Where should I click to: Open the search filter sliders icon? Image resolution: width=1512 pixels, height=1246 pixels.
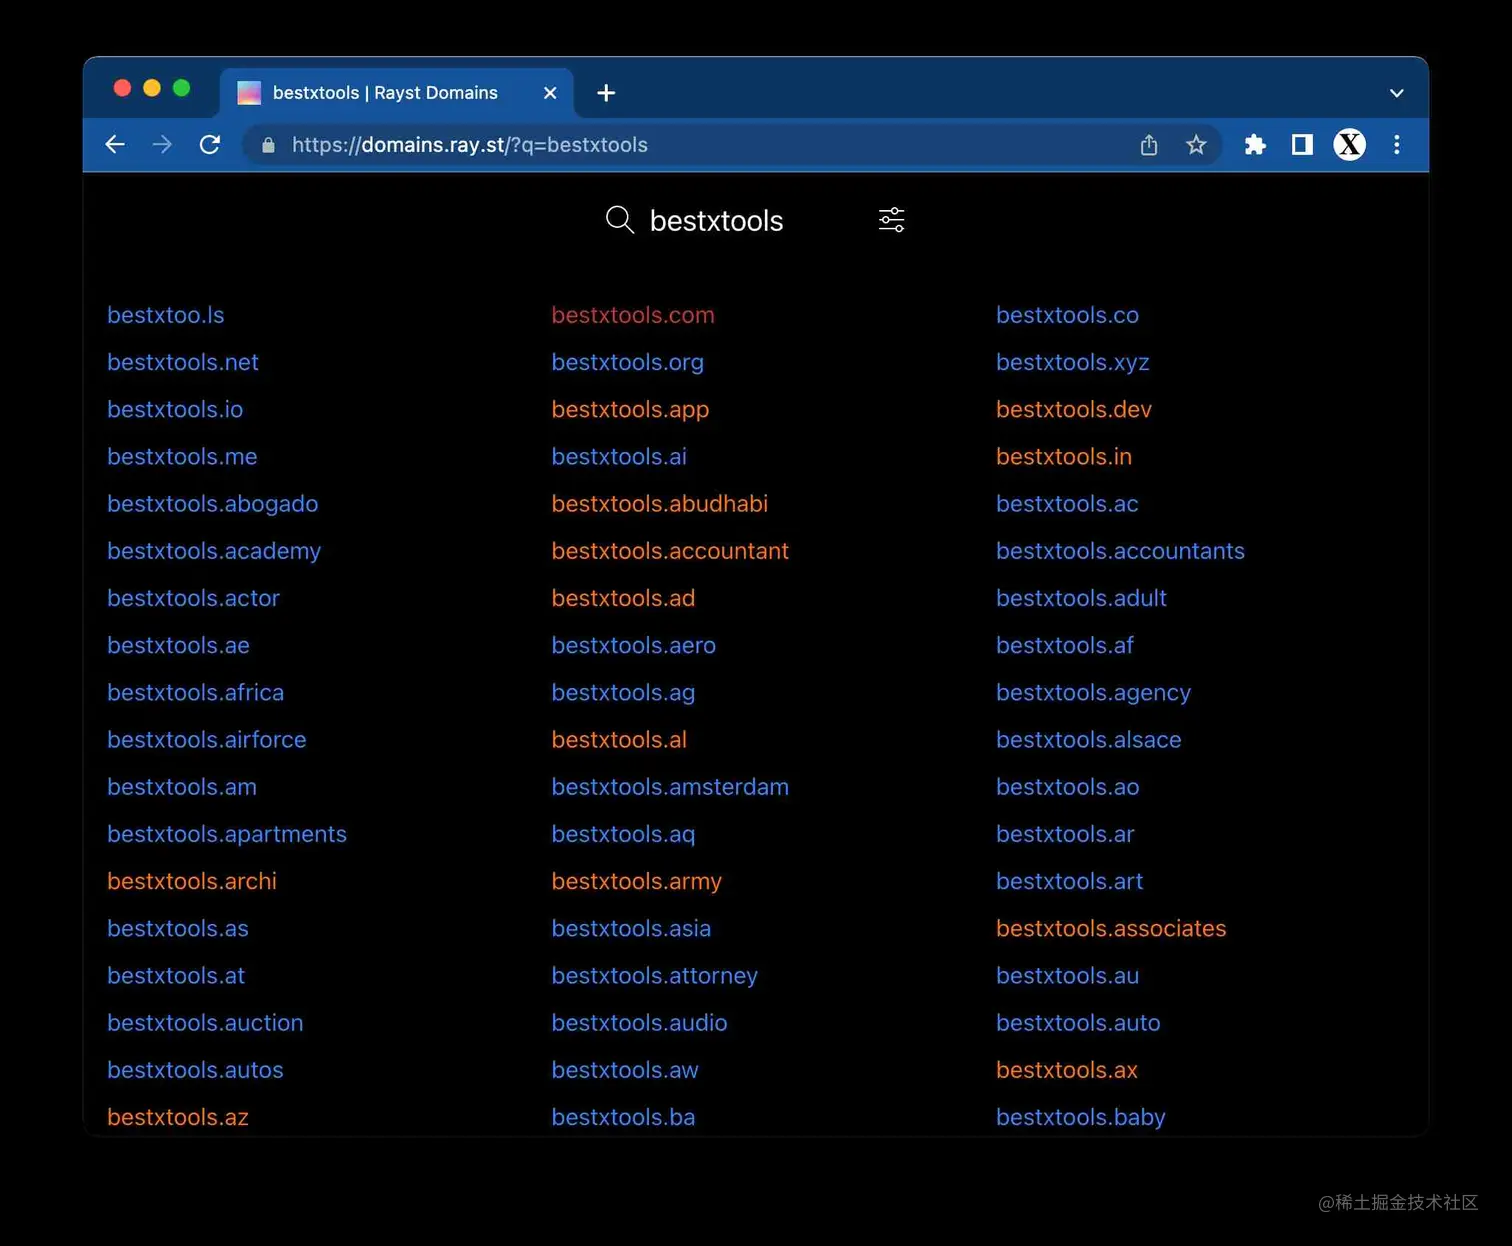(x=891, y=219)
